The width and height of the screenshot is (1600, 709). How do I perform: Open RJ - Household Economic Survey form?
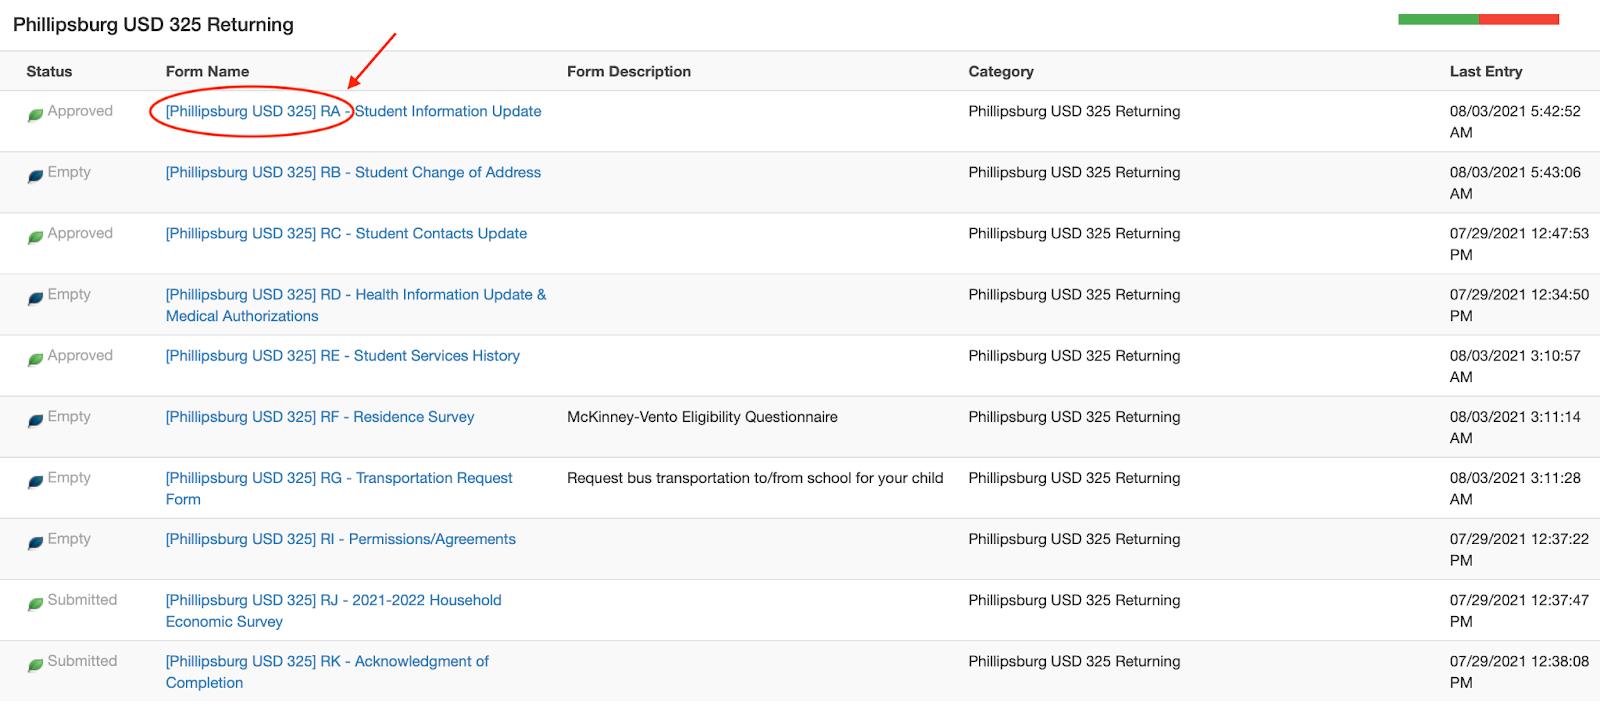coord(334,610)
